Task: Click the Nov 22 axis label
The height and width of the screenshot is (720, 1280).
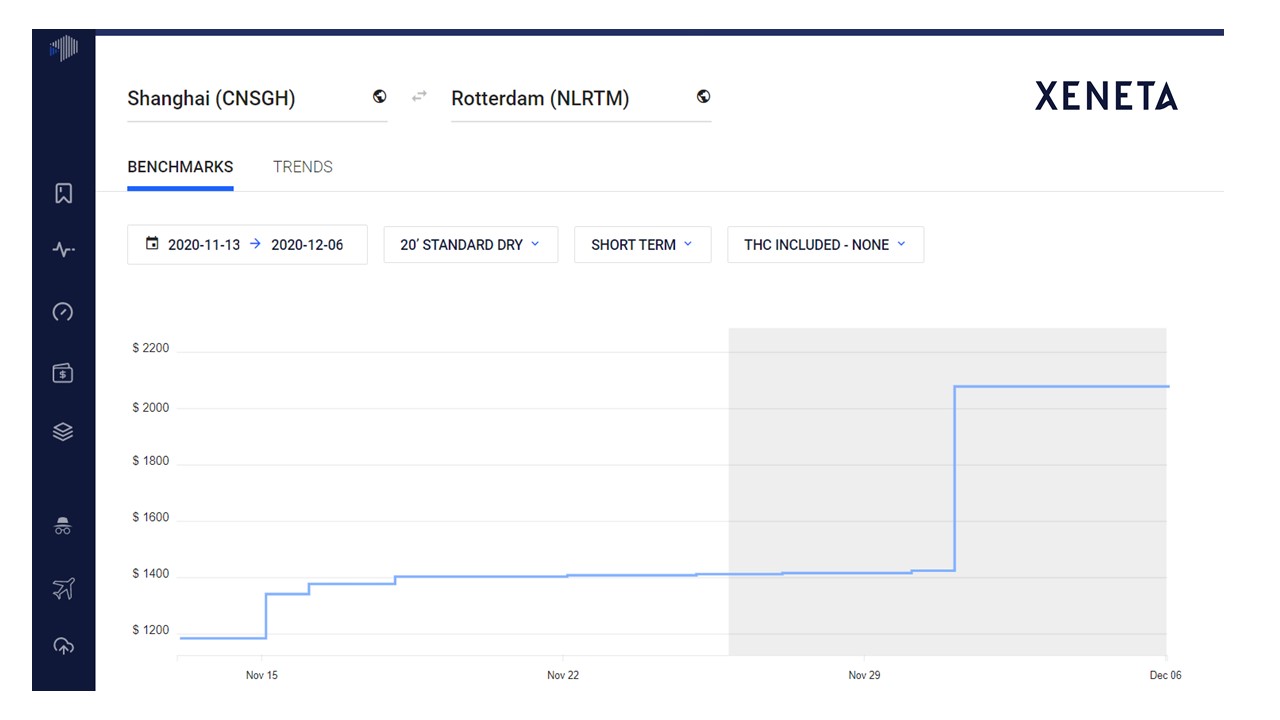Action: [x=563, y=676]
